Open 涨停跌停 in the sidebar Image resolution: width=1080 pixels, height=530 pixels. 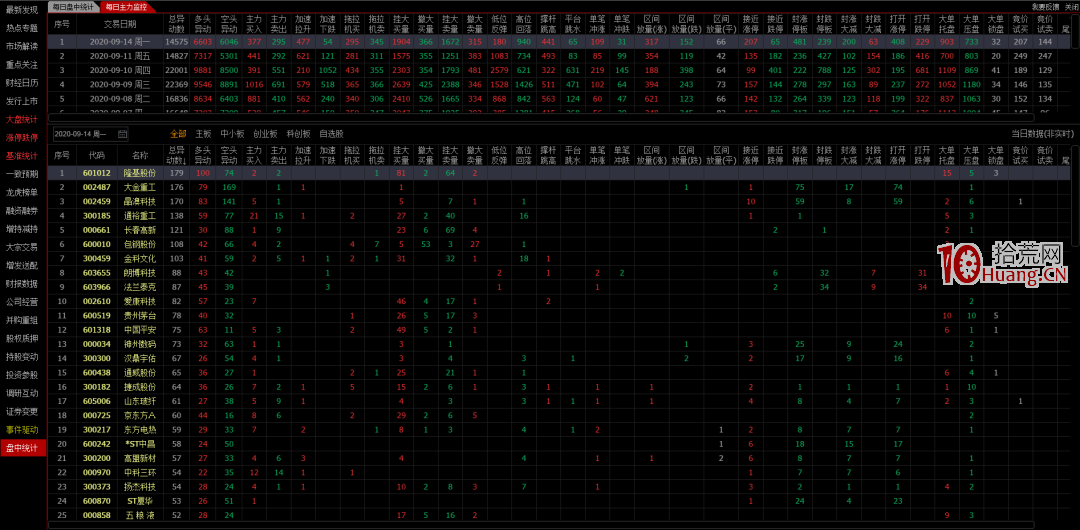(x=23, y=137)
